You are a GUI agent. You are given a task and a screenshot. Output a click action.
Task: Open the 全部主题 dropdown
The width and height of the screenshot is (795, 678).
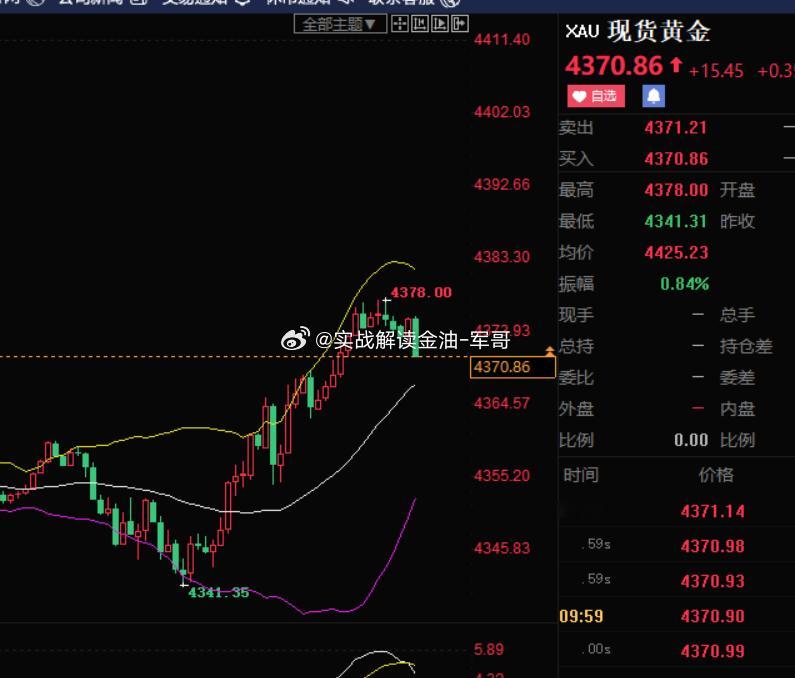click(340, 24)
